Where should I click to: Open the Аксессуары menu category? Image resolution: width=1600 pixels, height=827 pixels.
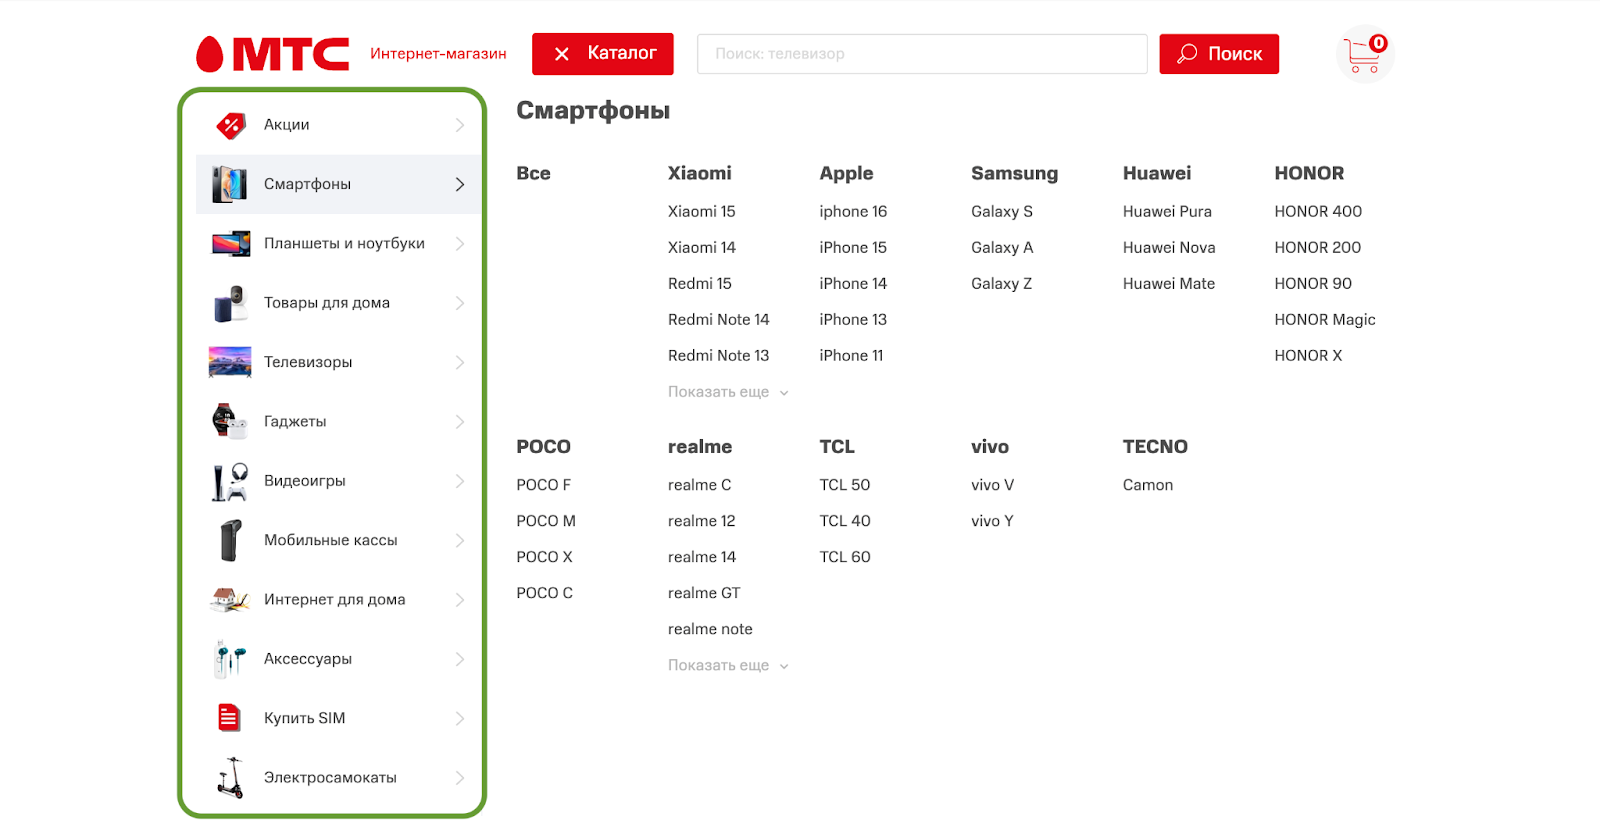pos(308,659)
